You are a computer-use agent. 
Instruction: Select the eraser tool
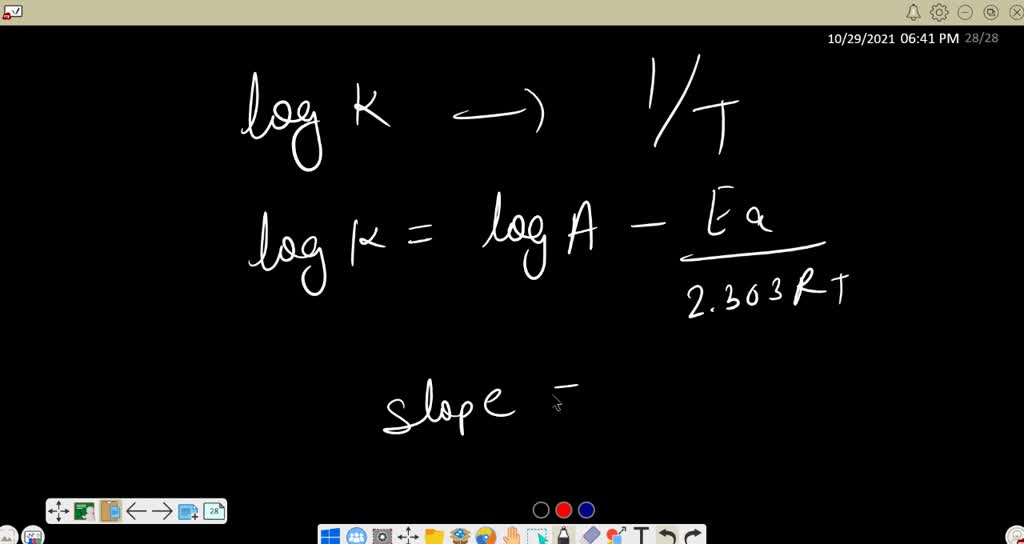click(590, 536)
